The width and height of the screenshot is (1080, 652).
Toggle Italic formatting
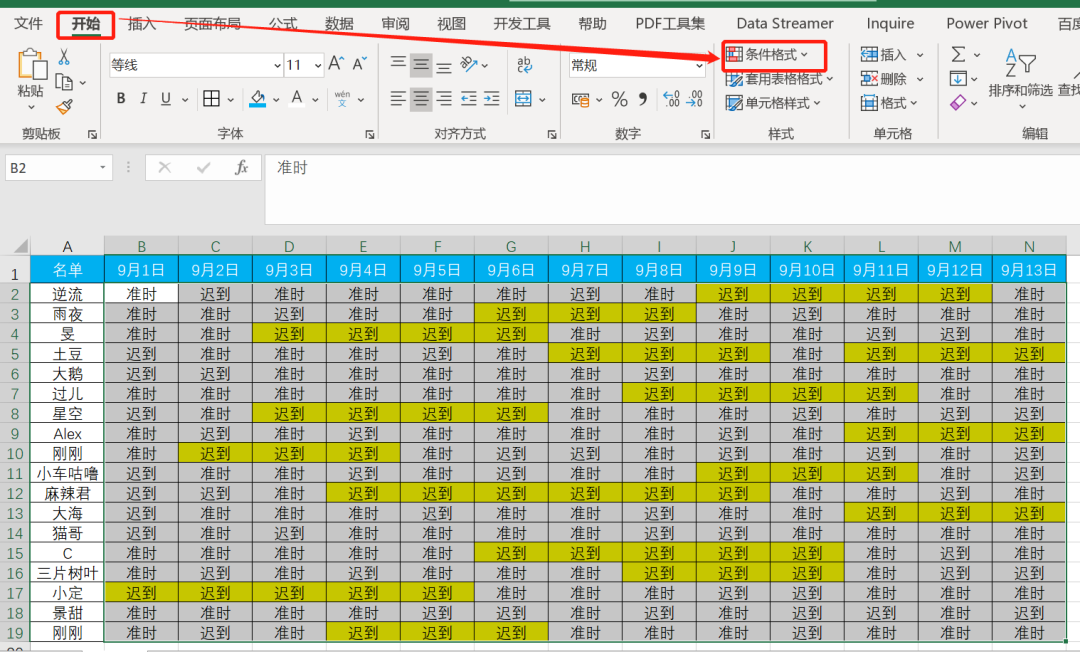tap(143, 98)
